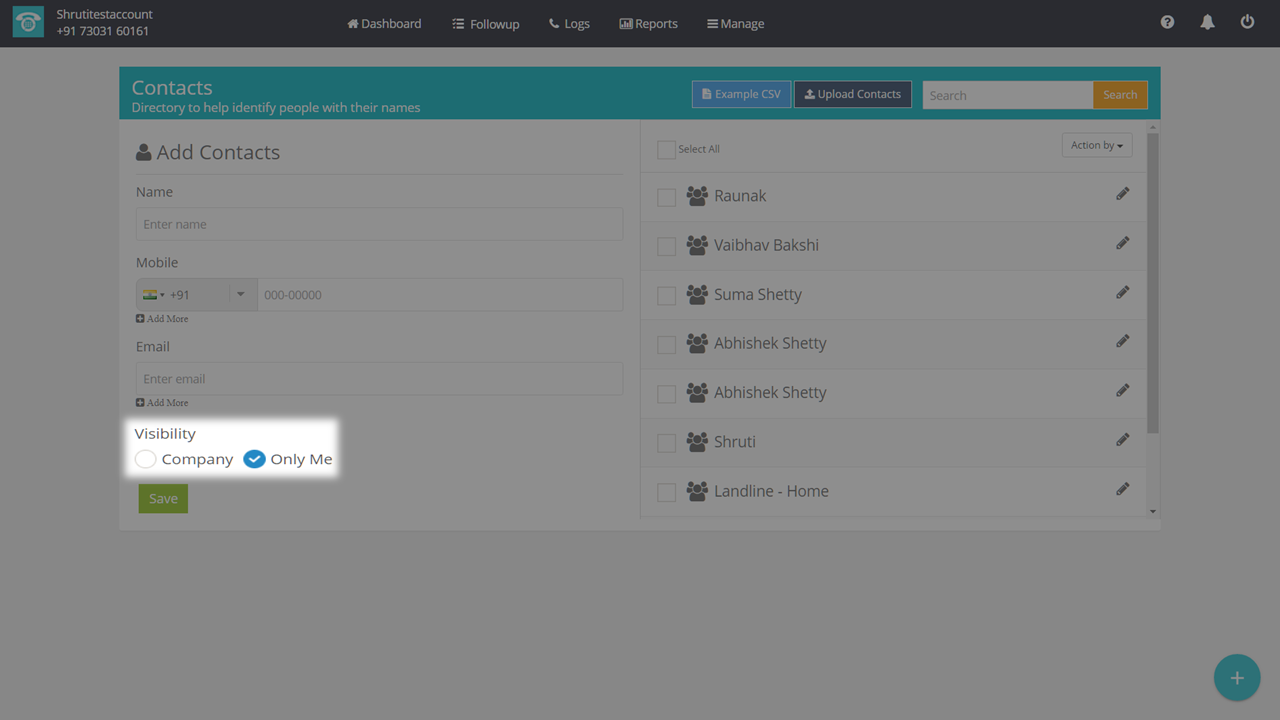
Task: Click the power logout icon
Action: point(1247,22)
